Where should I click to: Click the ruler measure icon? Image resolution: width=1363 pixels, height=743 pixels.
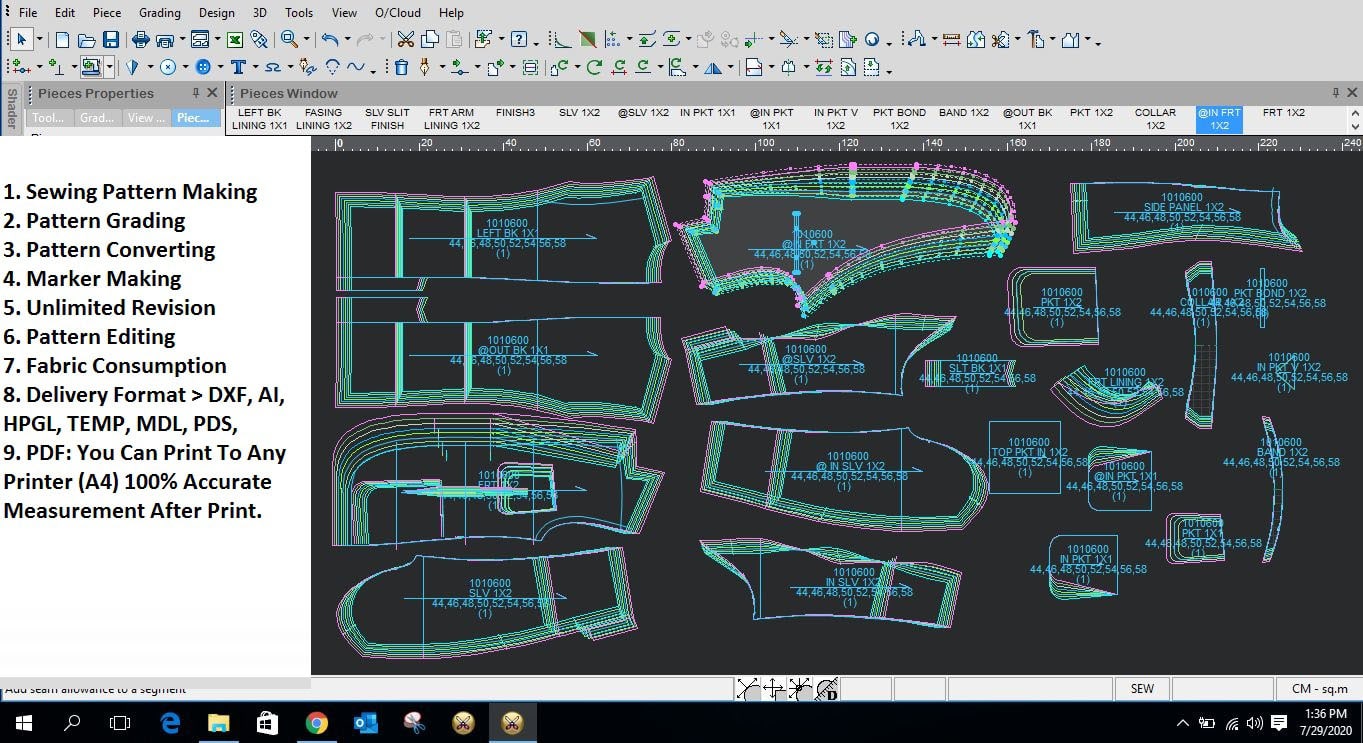[951, 39]
